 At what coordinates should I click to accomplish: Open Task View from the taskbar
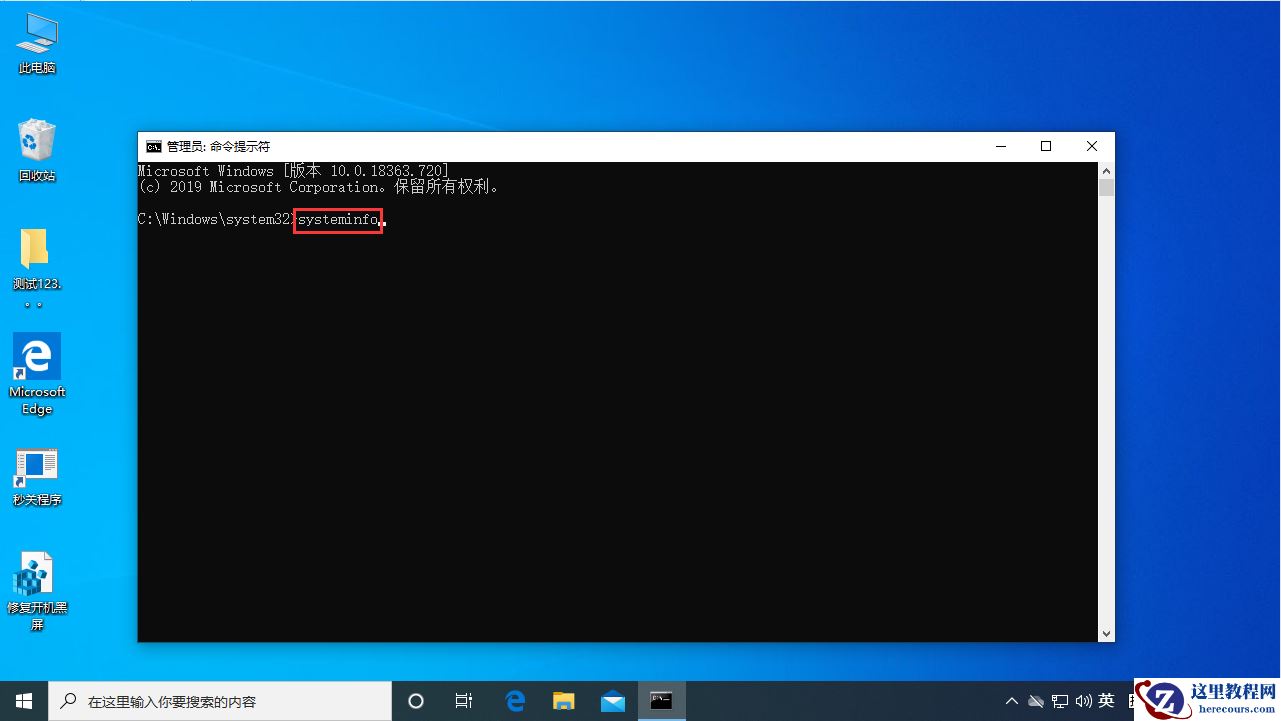coord(464,701)
